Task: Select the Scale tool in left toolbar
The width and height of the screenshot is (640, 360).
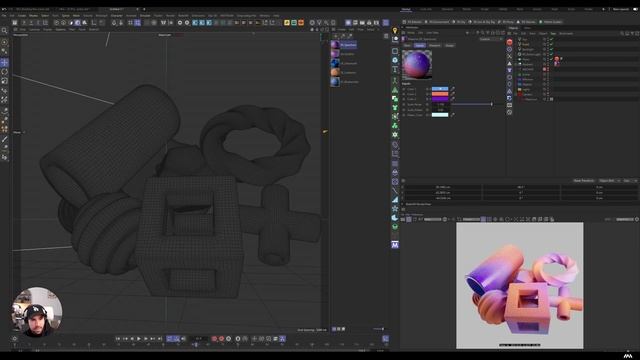Action: coord(4,81)
